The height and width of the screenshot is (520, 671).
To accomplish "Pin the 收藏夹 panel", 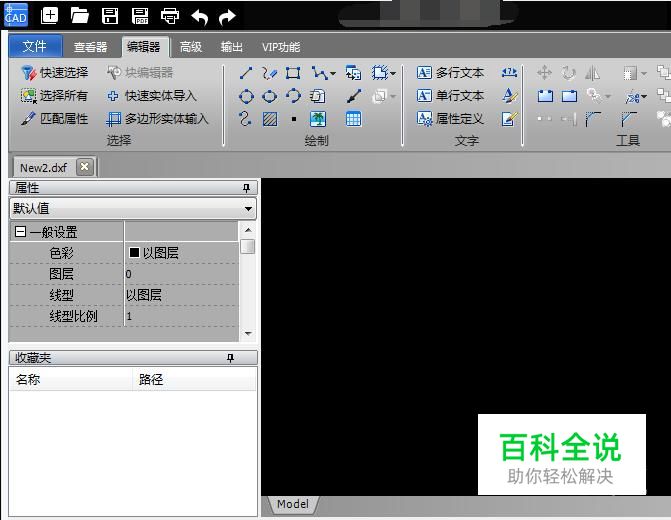I will click(x=230, y=358).
